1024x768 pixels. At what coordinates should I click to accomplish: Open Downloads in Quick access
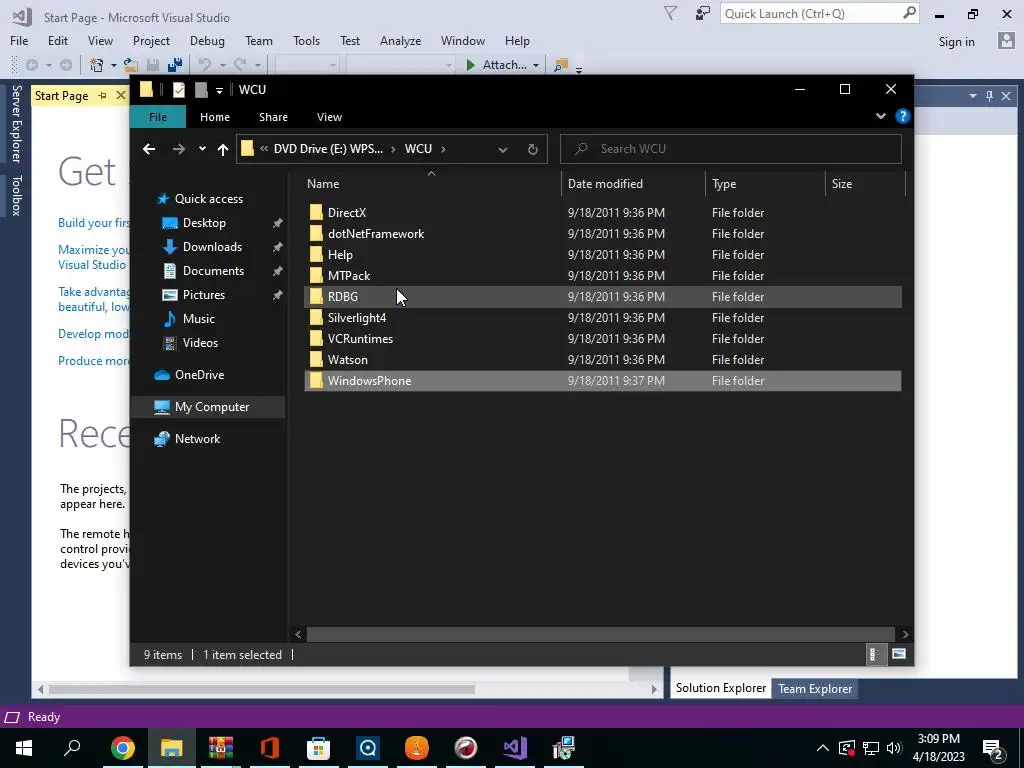(x=212, y=247)
